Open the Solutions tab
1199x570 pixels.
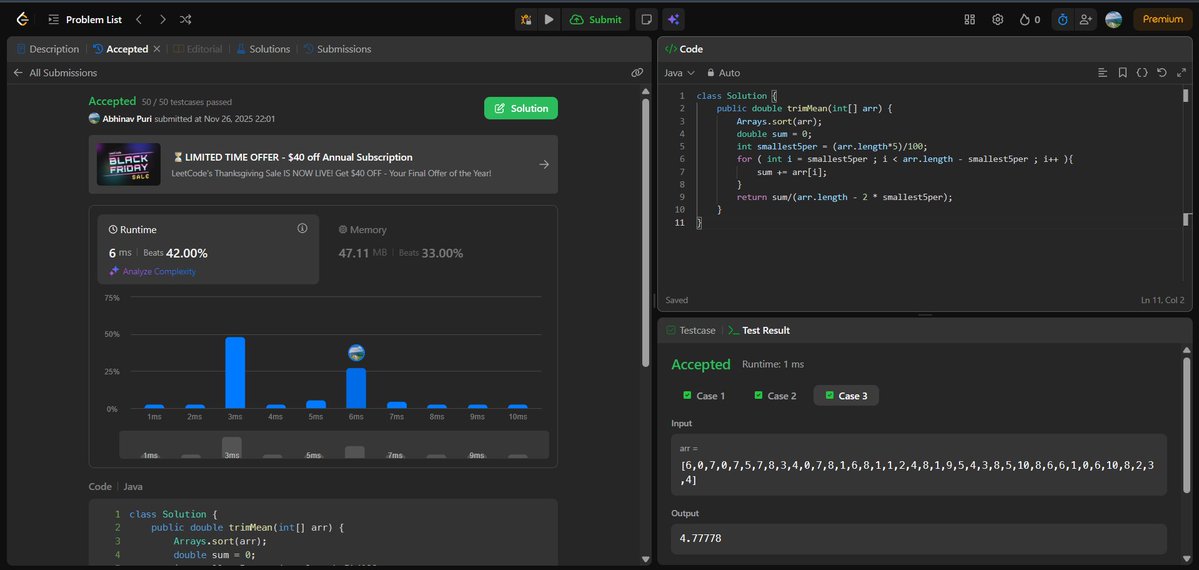click(263, 49)
